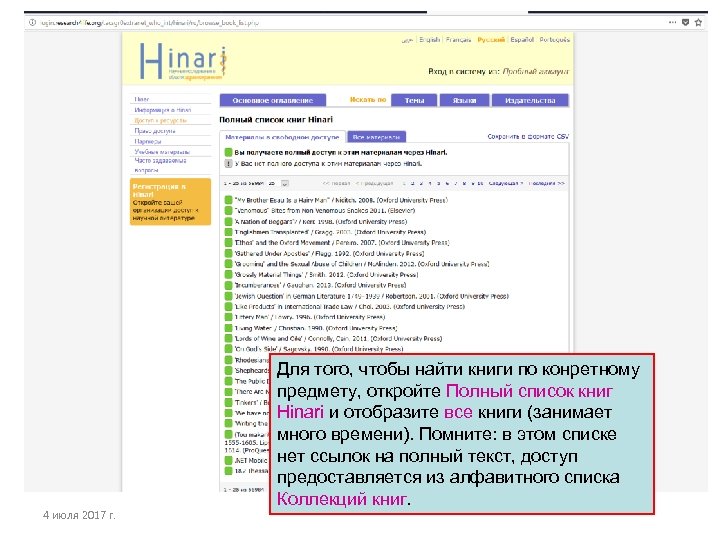Click gray exclamation no-access legend icon
720x540 pixels.
tap(228, 163)
